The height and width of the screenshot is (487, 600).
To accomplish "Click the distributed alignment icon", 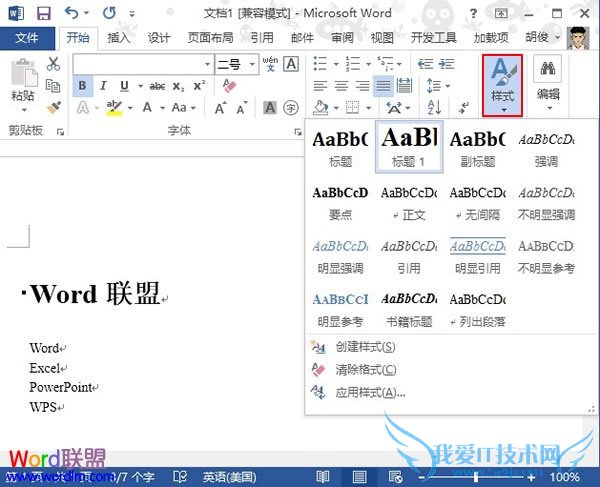I will (x=404, y=86).
